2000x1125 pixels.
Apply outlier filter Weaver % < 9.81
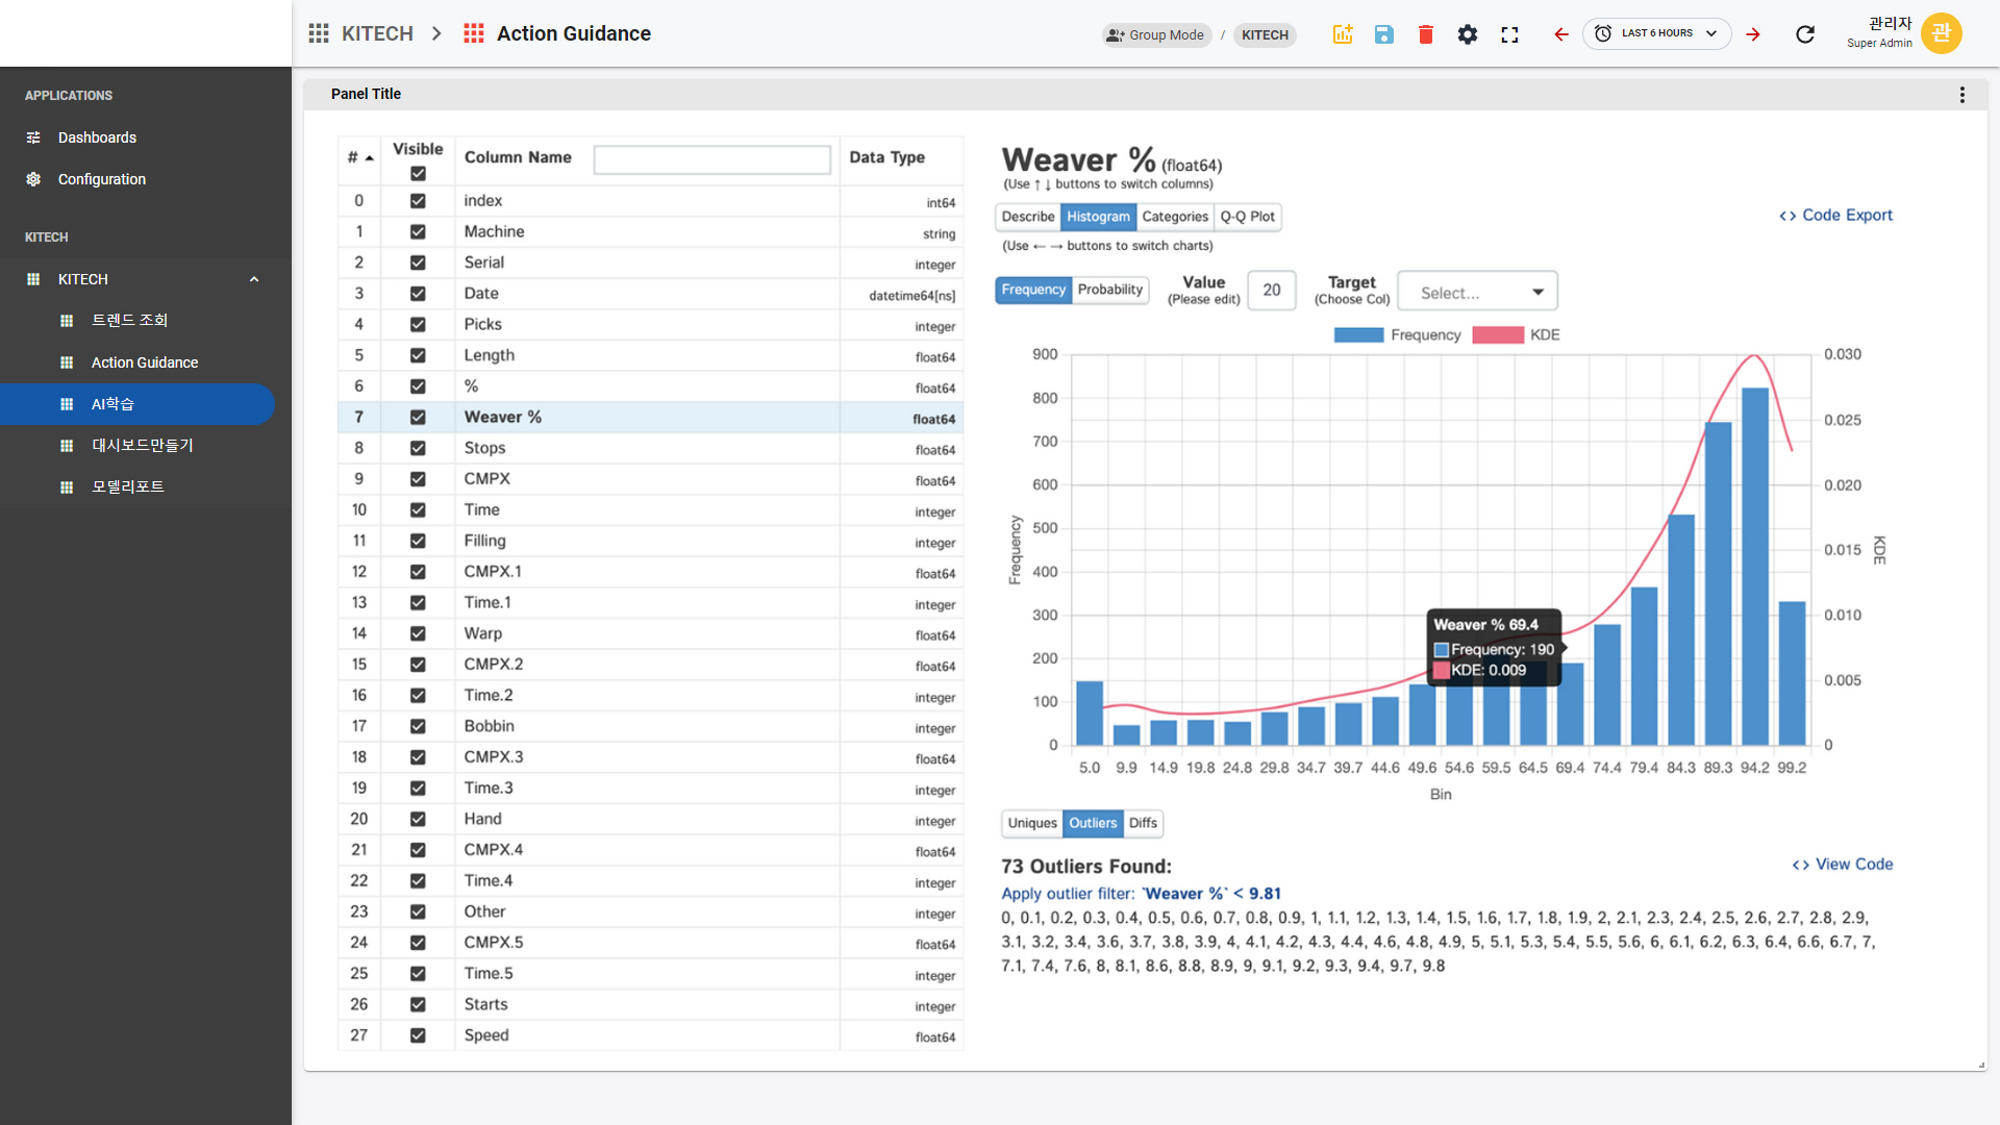[1141, 894]
